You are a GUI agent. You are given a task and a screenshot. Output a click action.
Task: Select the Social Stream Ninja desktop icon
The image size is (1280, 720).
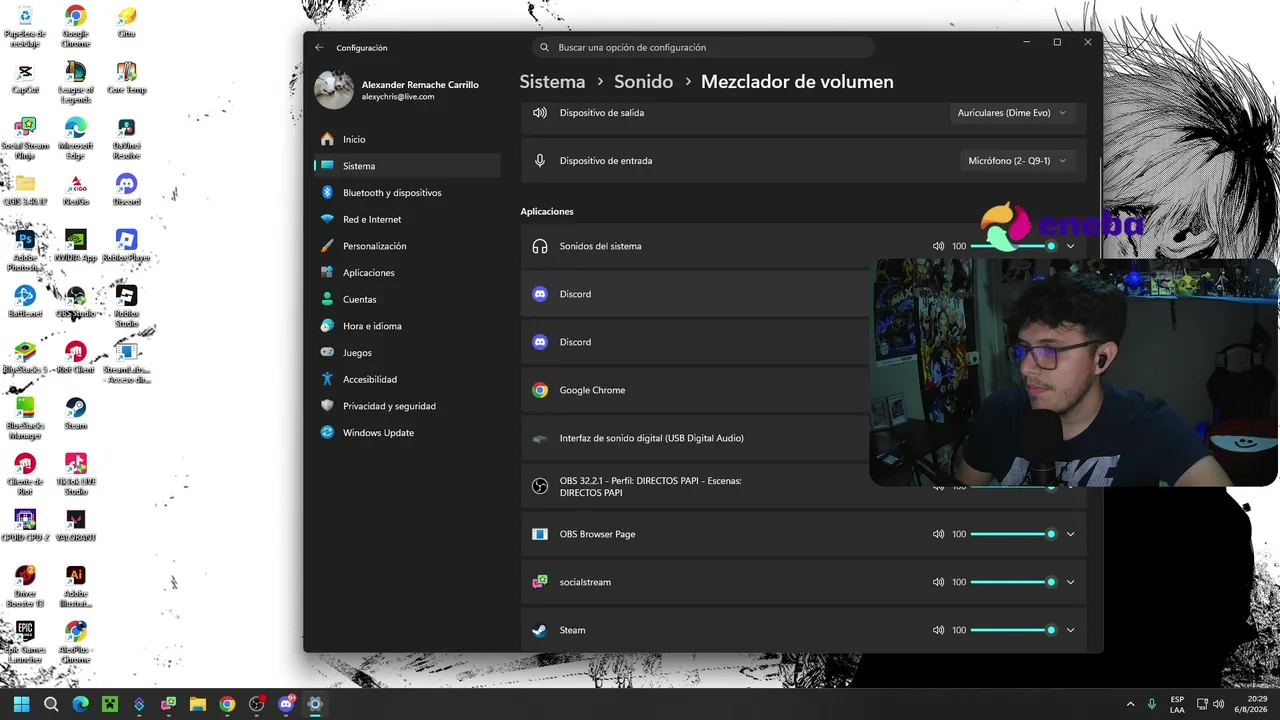point(25,139)
